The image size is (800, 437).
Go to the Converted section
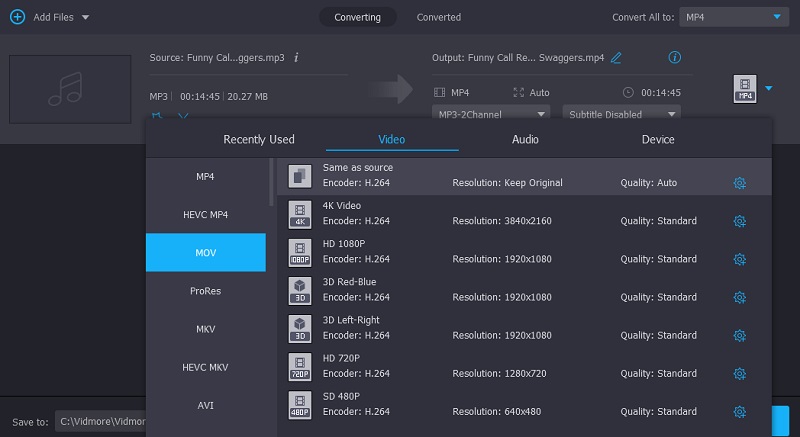coord(438,17)
